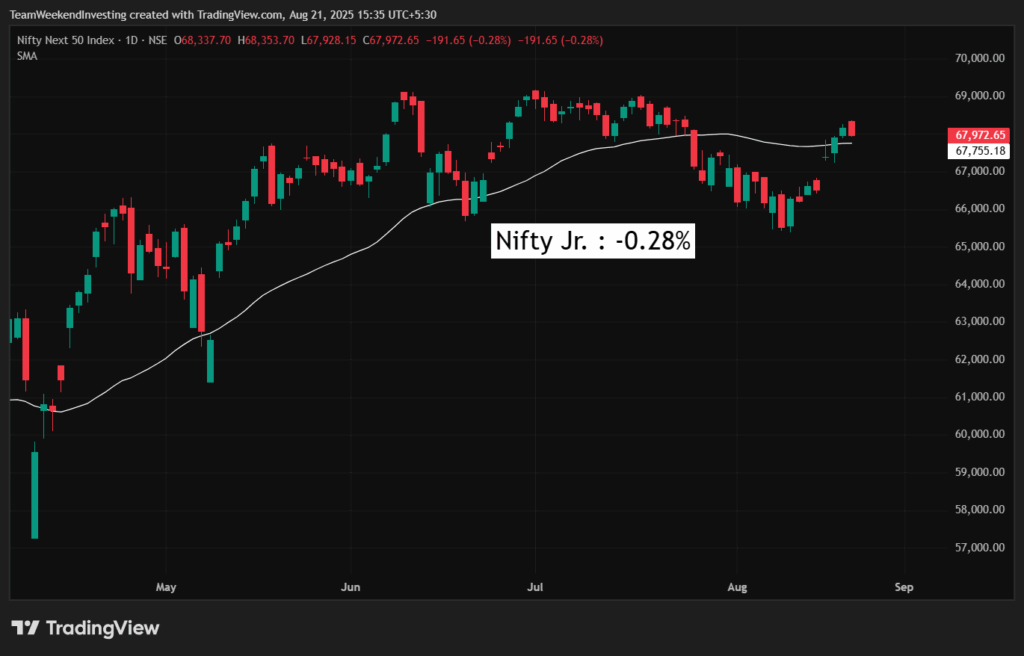The image size is (1024, 656).
Task: Click the May label on time axis
Action: pos(166,587)
